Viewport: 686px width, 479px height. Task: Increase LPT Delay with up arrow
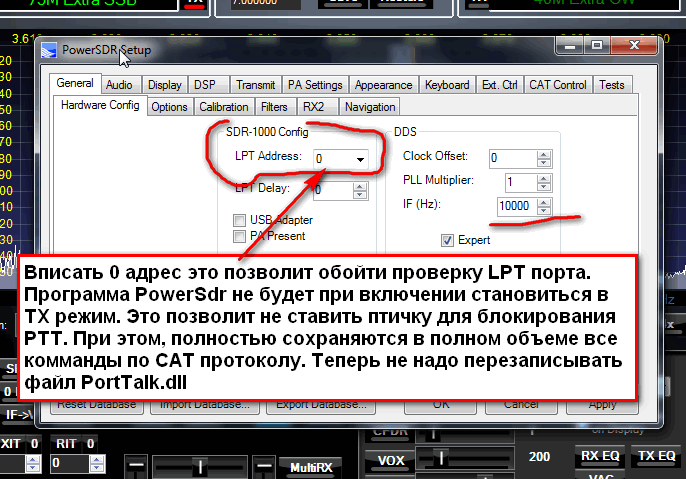click(360, 187)
